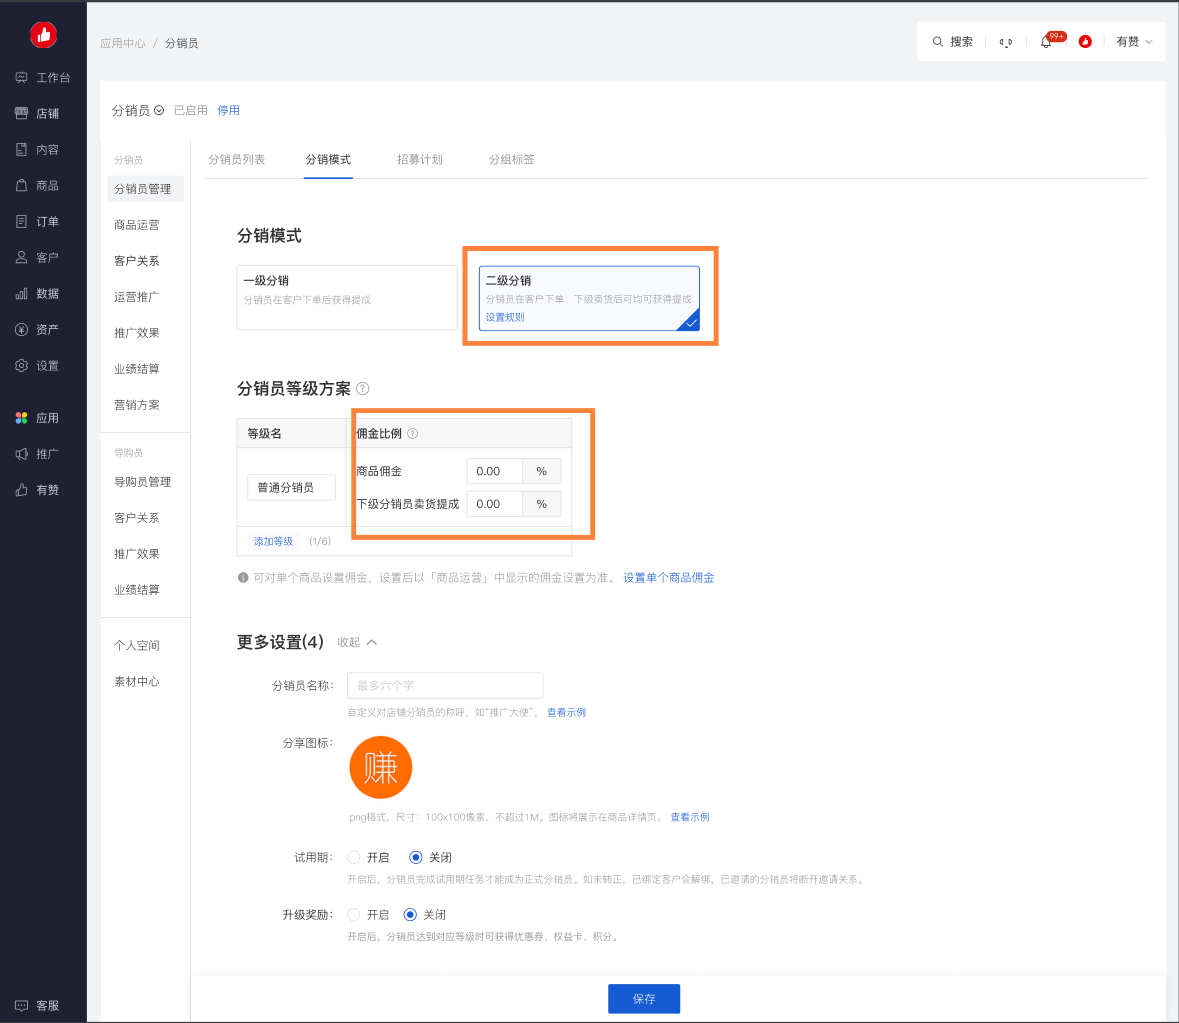Click the 添加等级 button
The image size is (1179, 1023).
click(x=273, y=541)
